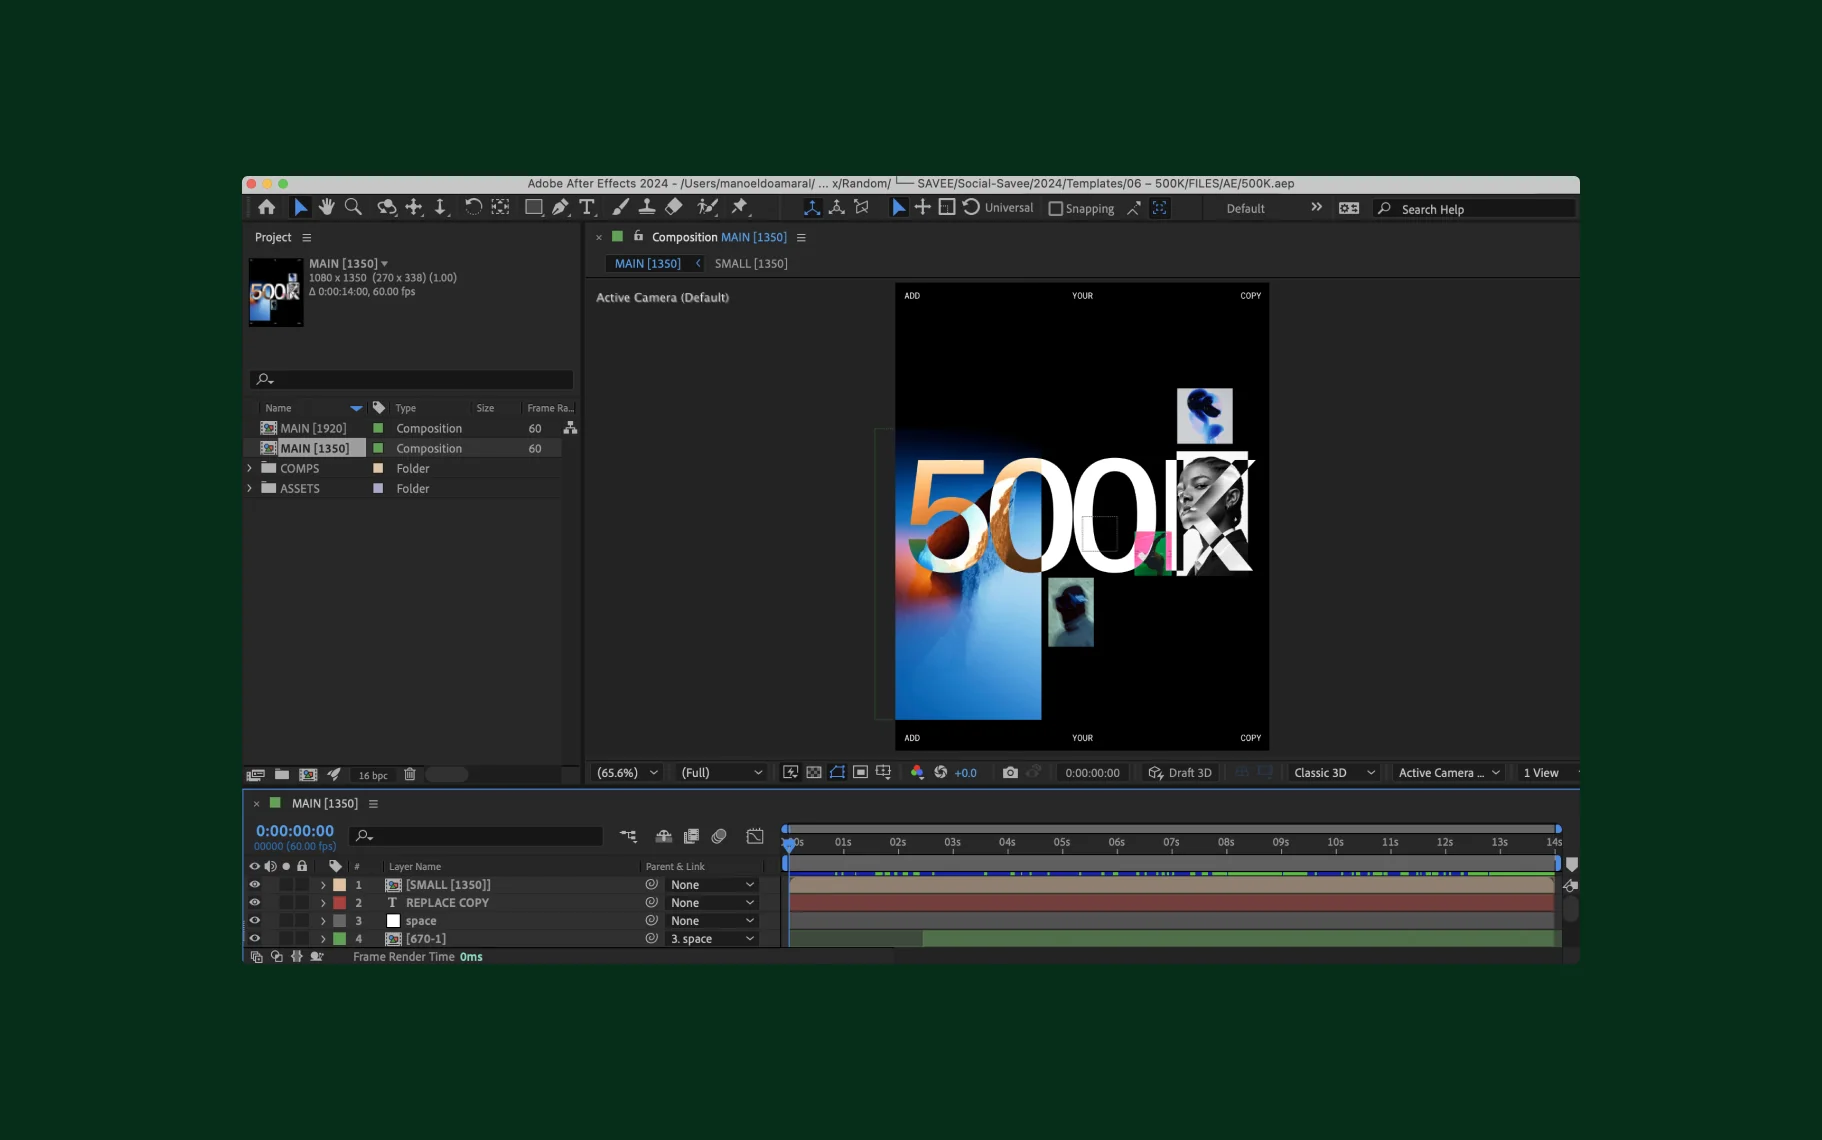Select the Zoom magnifier tool
The height and width of the screenshot is (1140, 1822).
point(353,207)
